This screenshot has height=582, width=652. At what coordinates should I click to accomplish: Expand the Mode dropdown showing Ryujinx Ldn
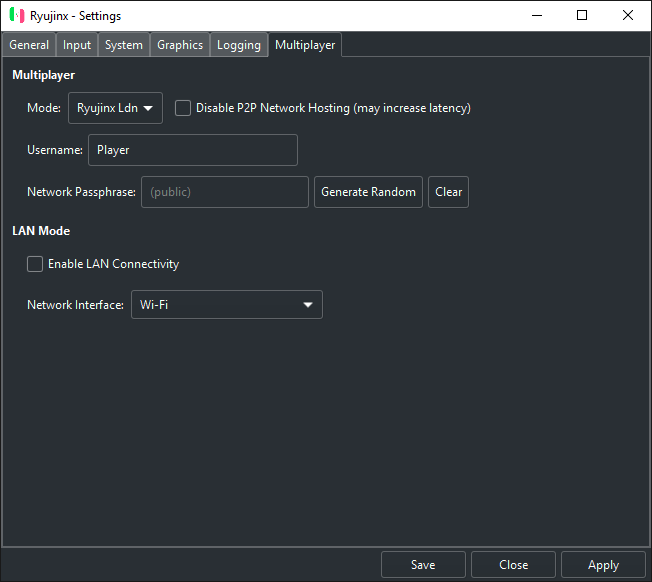pos(115,108)
